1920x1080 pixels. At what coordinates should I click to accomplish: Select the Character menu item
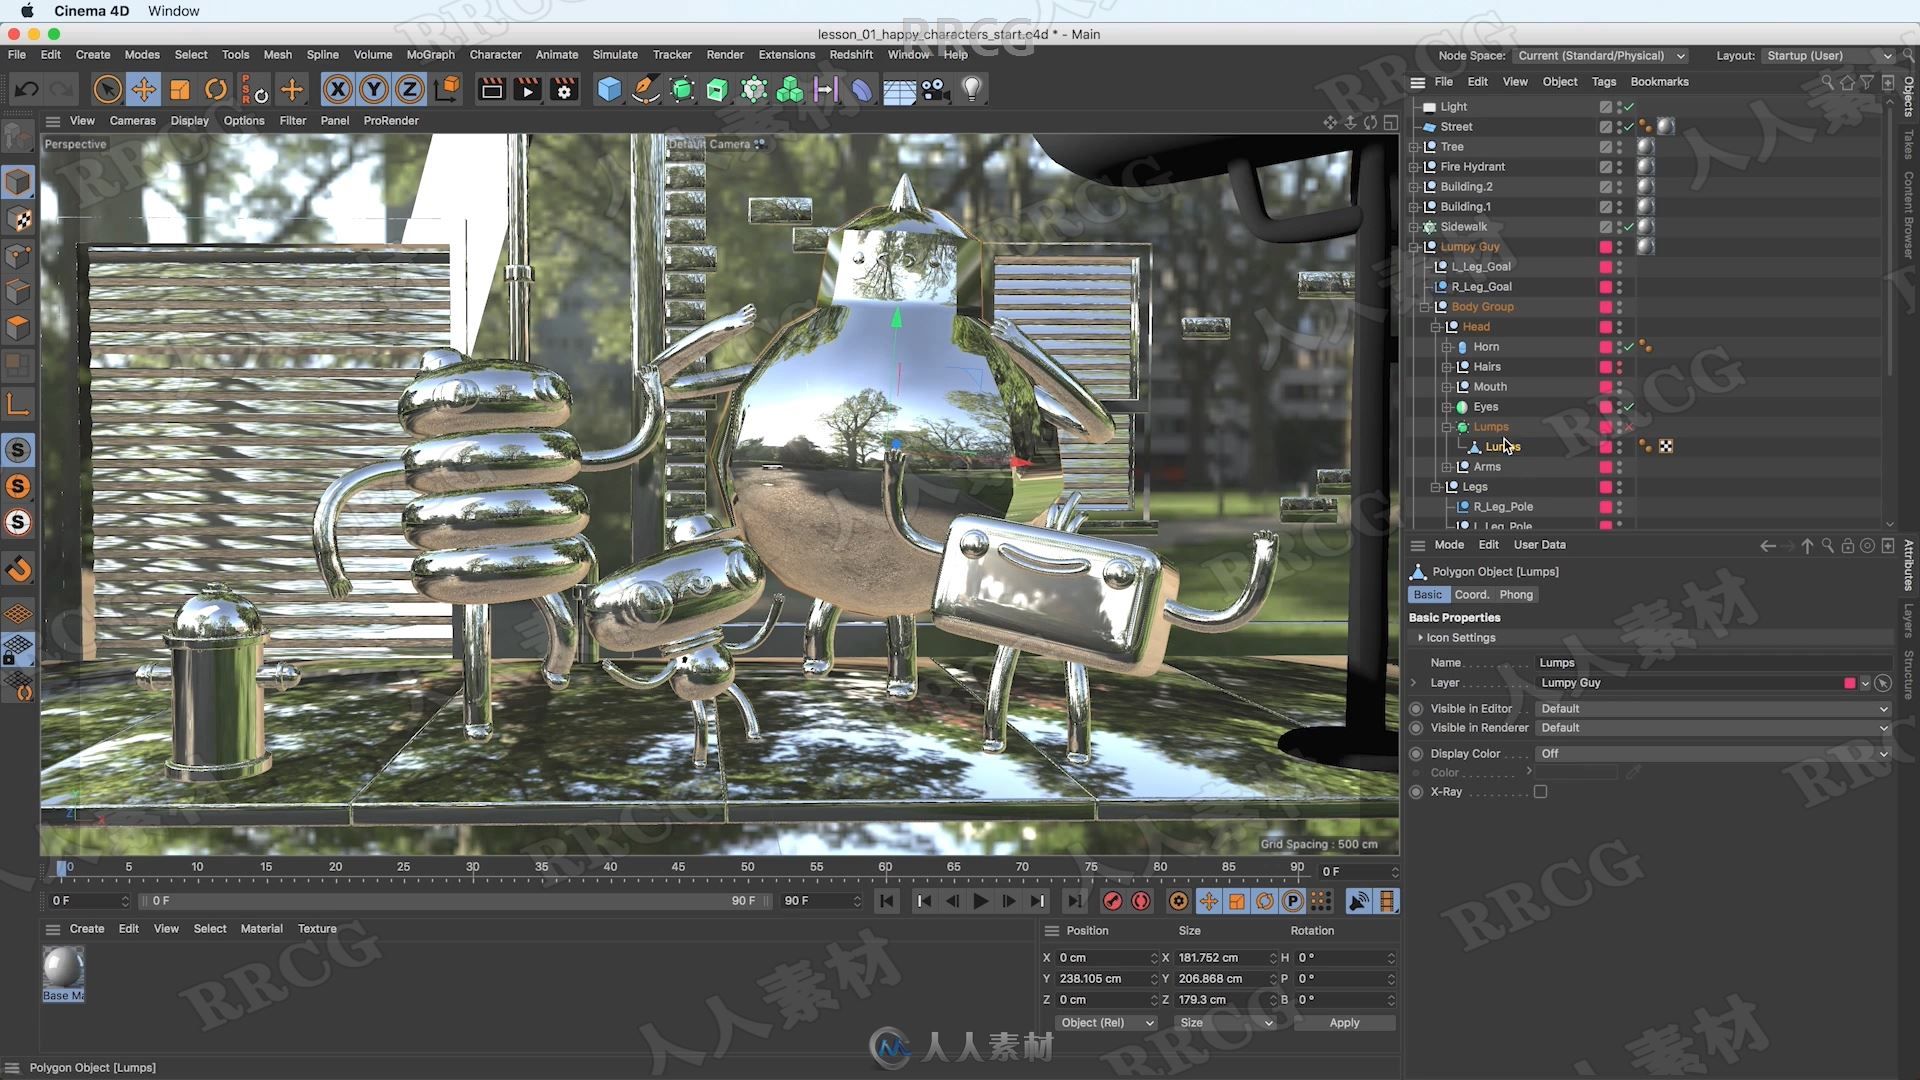click(495, 54)
